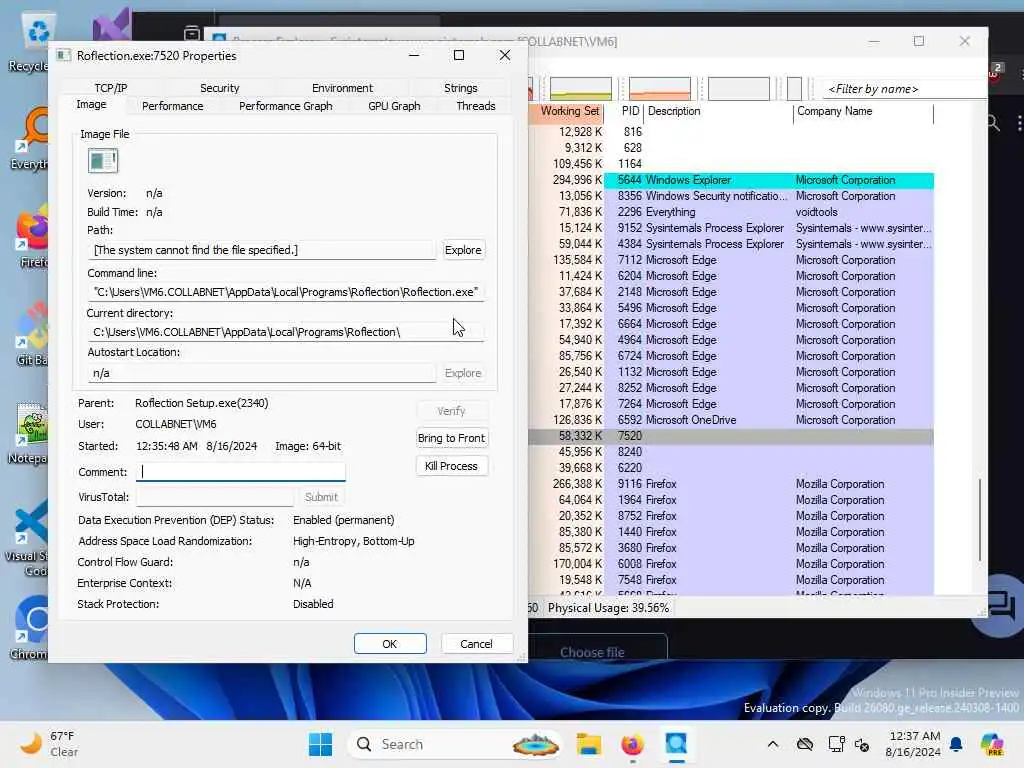Image resolution: width=1024 pixels, height=768 pixels.
Task: Click the cloud sync tray icon
Action: coord(805,744)
